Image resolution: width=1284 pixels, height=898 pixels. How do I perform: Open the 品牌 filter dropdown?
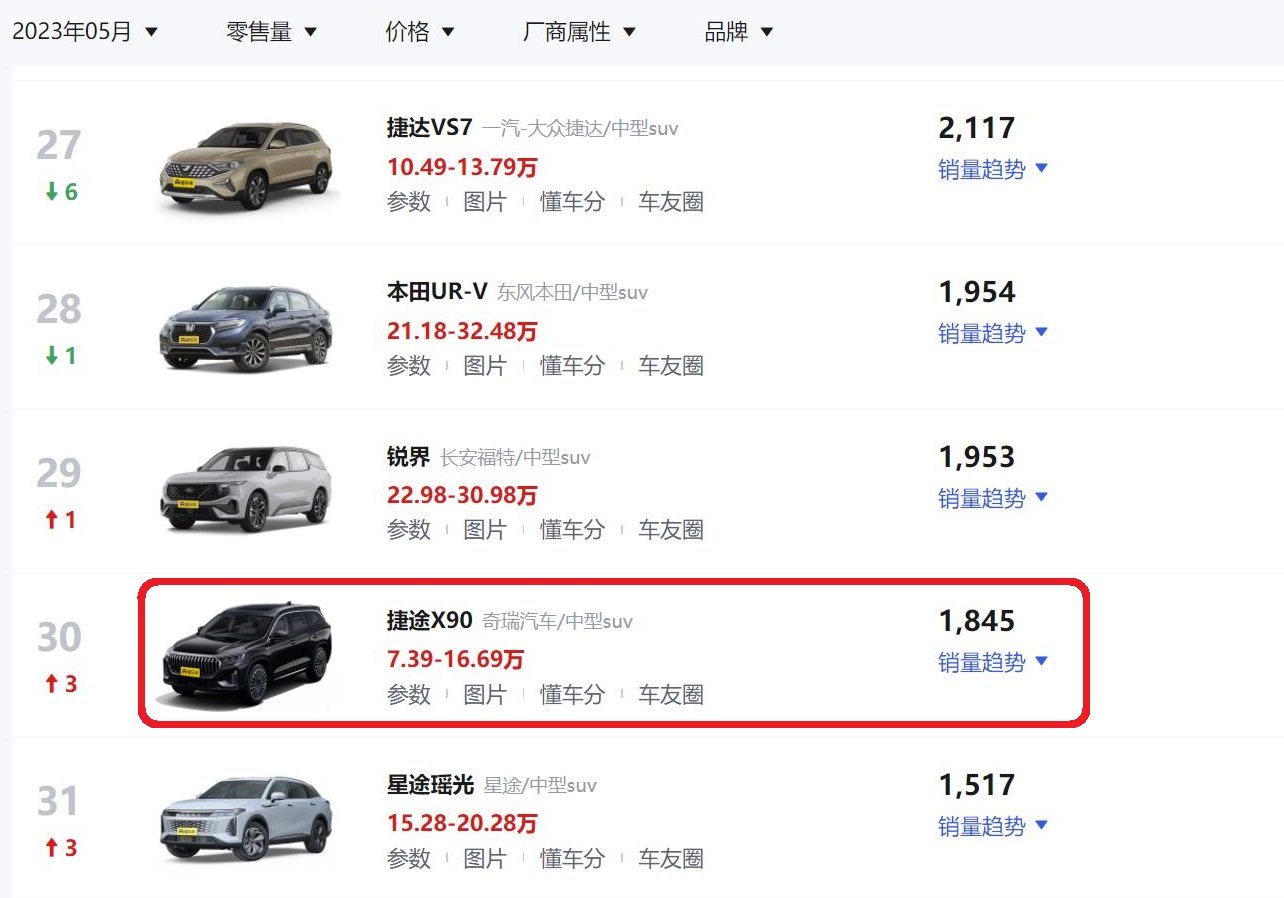739,32
